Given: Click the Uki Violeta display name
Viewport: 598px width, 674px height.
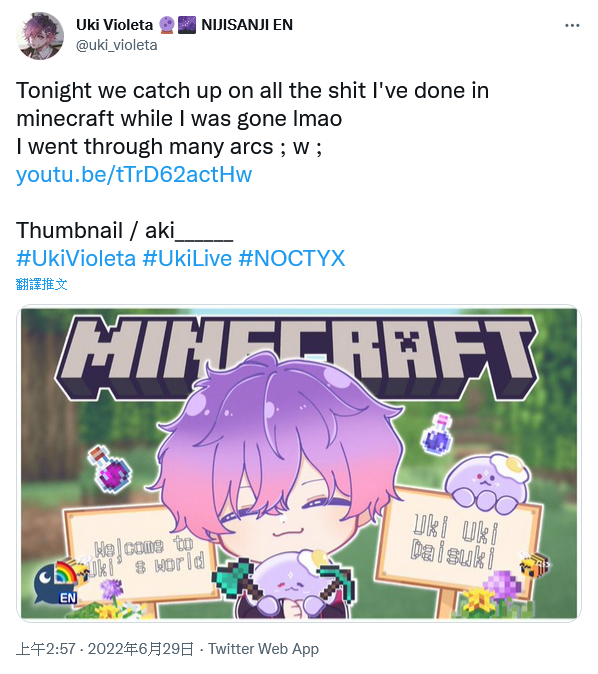Looking at the screenshot, I should pos(114,25).
